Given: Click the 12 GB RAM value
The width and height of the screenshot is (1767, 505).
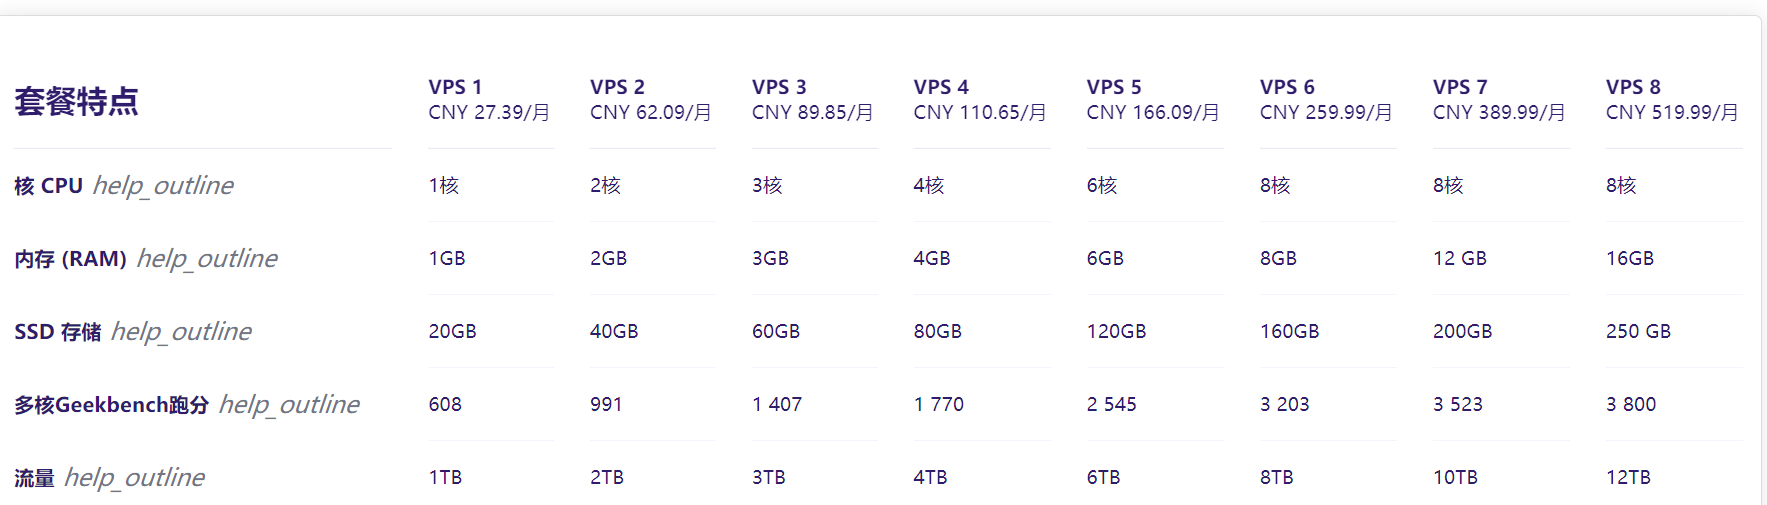Looking at the screenshot, I should (x=1459, y=258).
